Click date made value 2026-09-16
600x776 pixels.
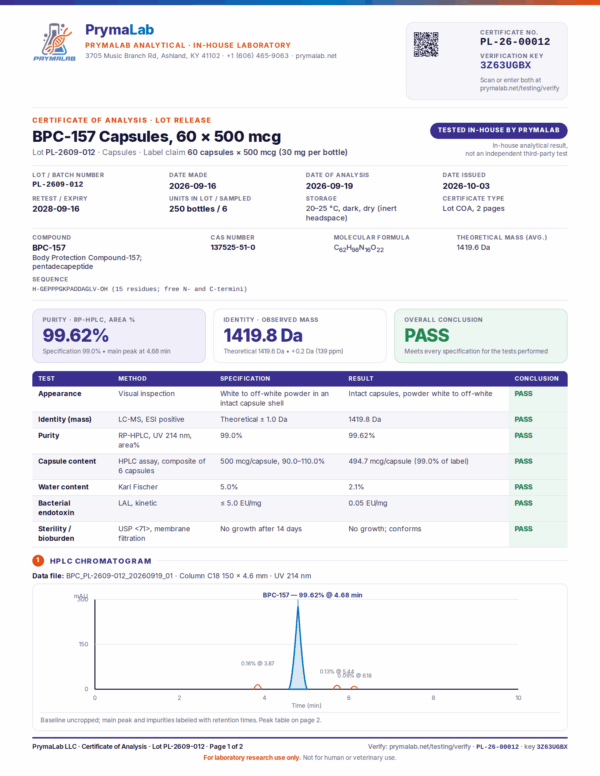point(193,186)
